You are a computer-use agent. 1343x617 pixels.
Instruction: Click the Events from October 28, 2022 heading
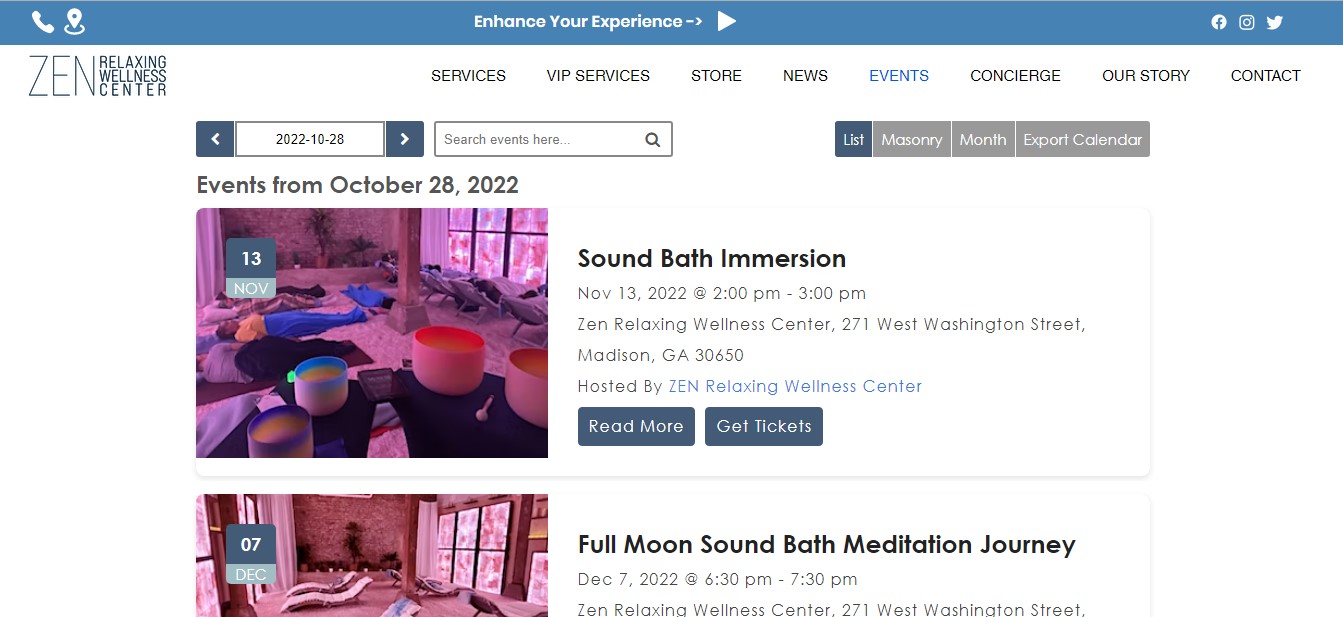point(357,185)
